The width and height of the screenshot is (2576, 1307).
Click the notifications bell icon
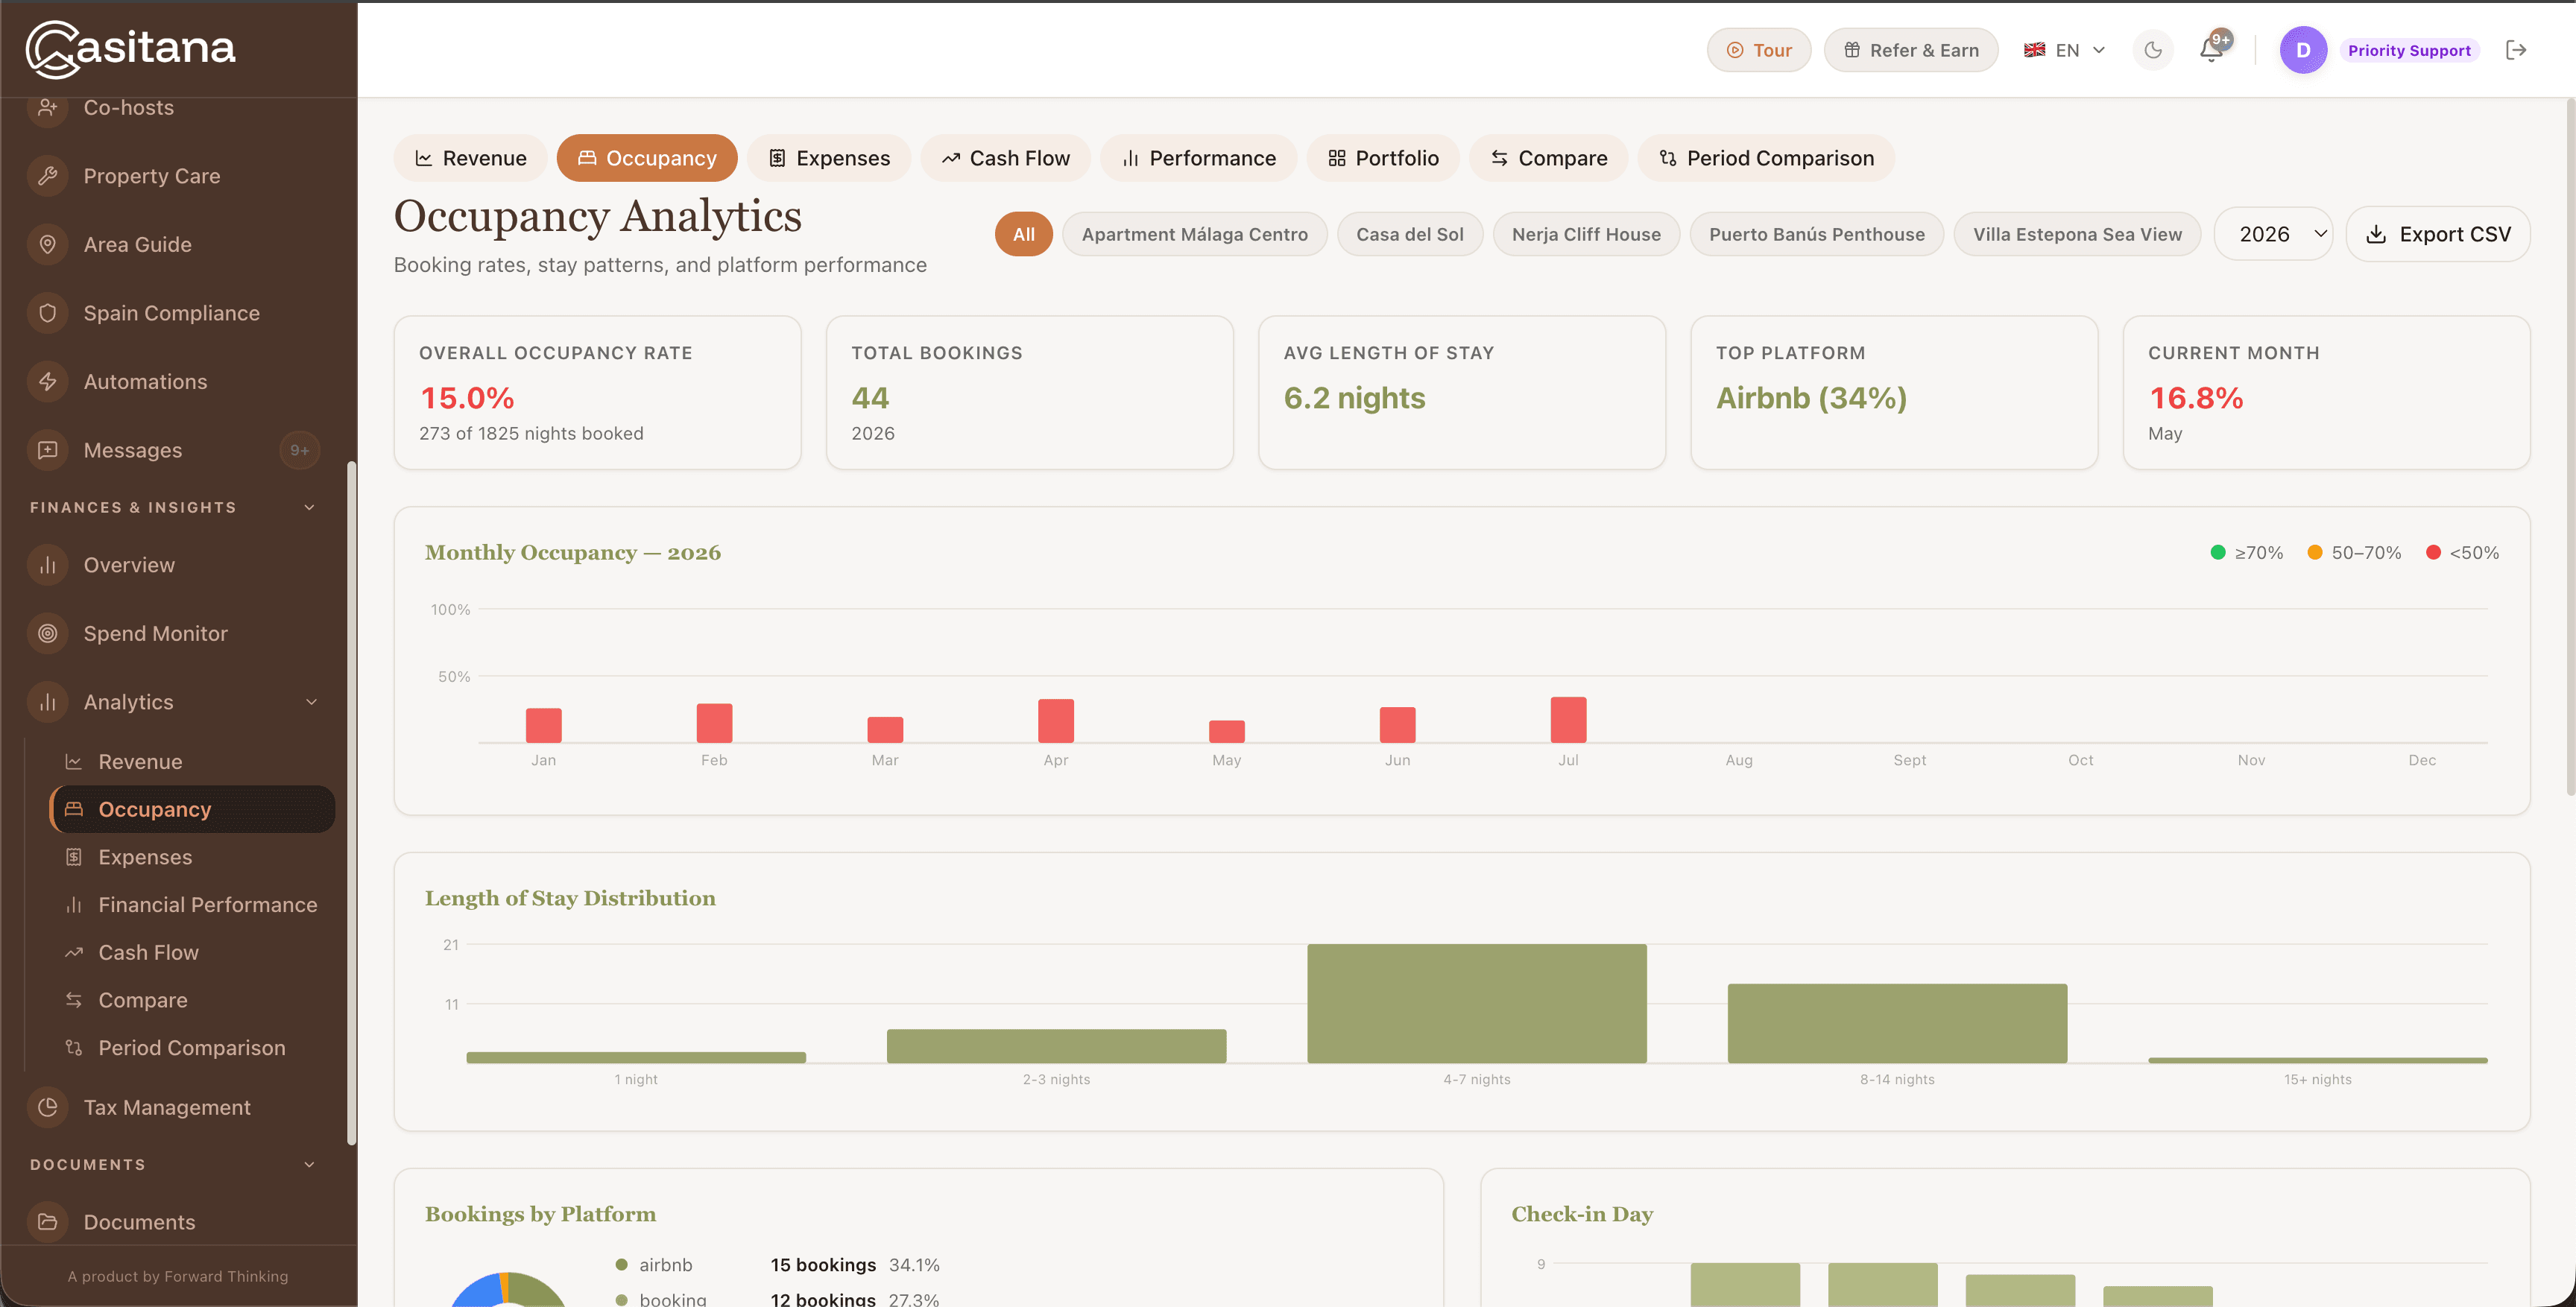click(2211, 50)
